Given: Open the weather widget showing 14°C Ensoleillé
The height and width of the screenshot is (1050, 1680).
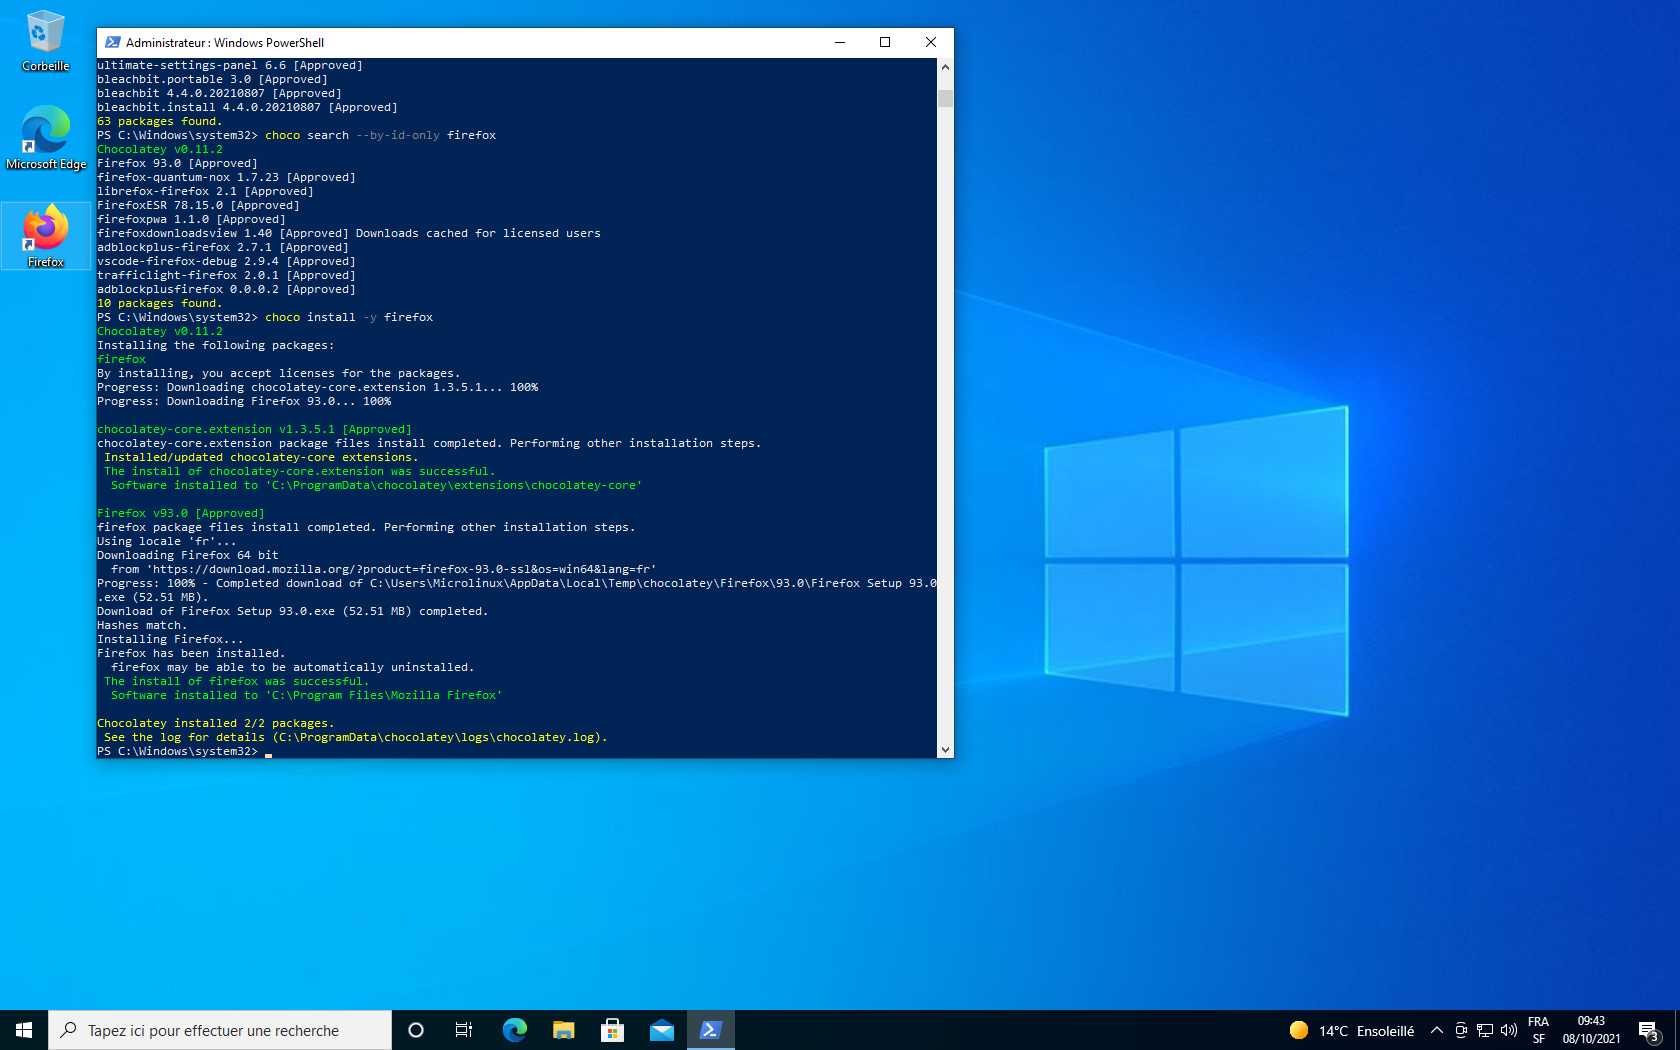Looking at the screenshot, I should click(x=1351, y=1030).
